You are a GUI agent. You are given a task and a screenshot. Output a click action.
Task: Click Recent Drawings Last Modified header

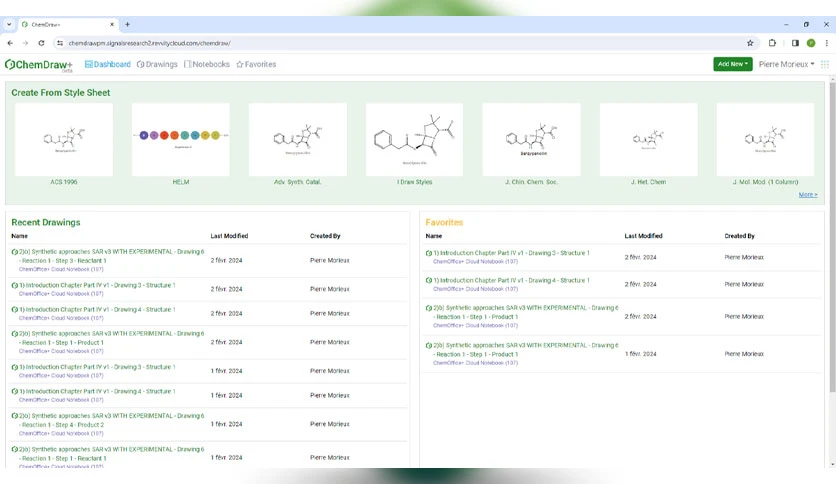pyautogui.click(x=229, y=236)
